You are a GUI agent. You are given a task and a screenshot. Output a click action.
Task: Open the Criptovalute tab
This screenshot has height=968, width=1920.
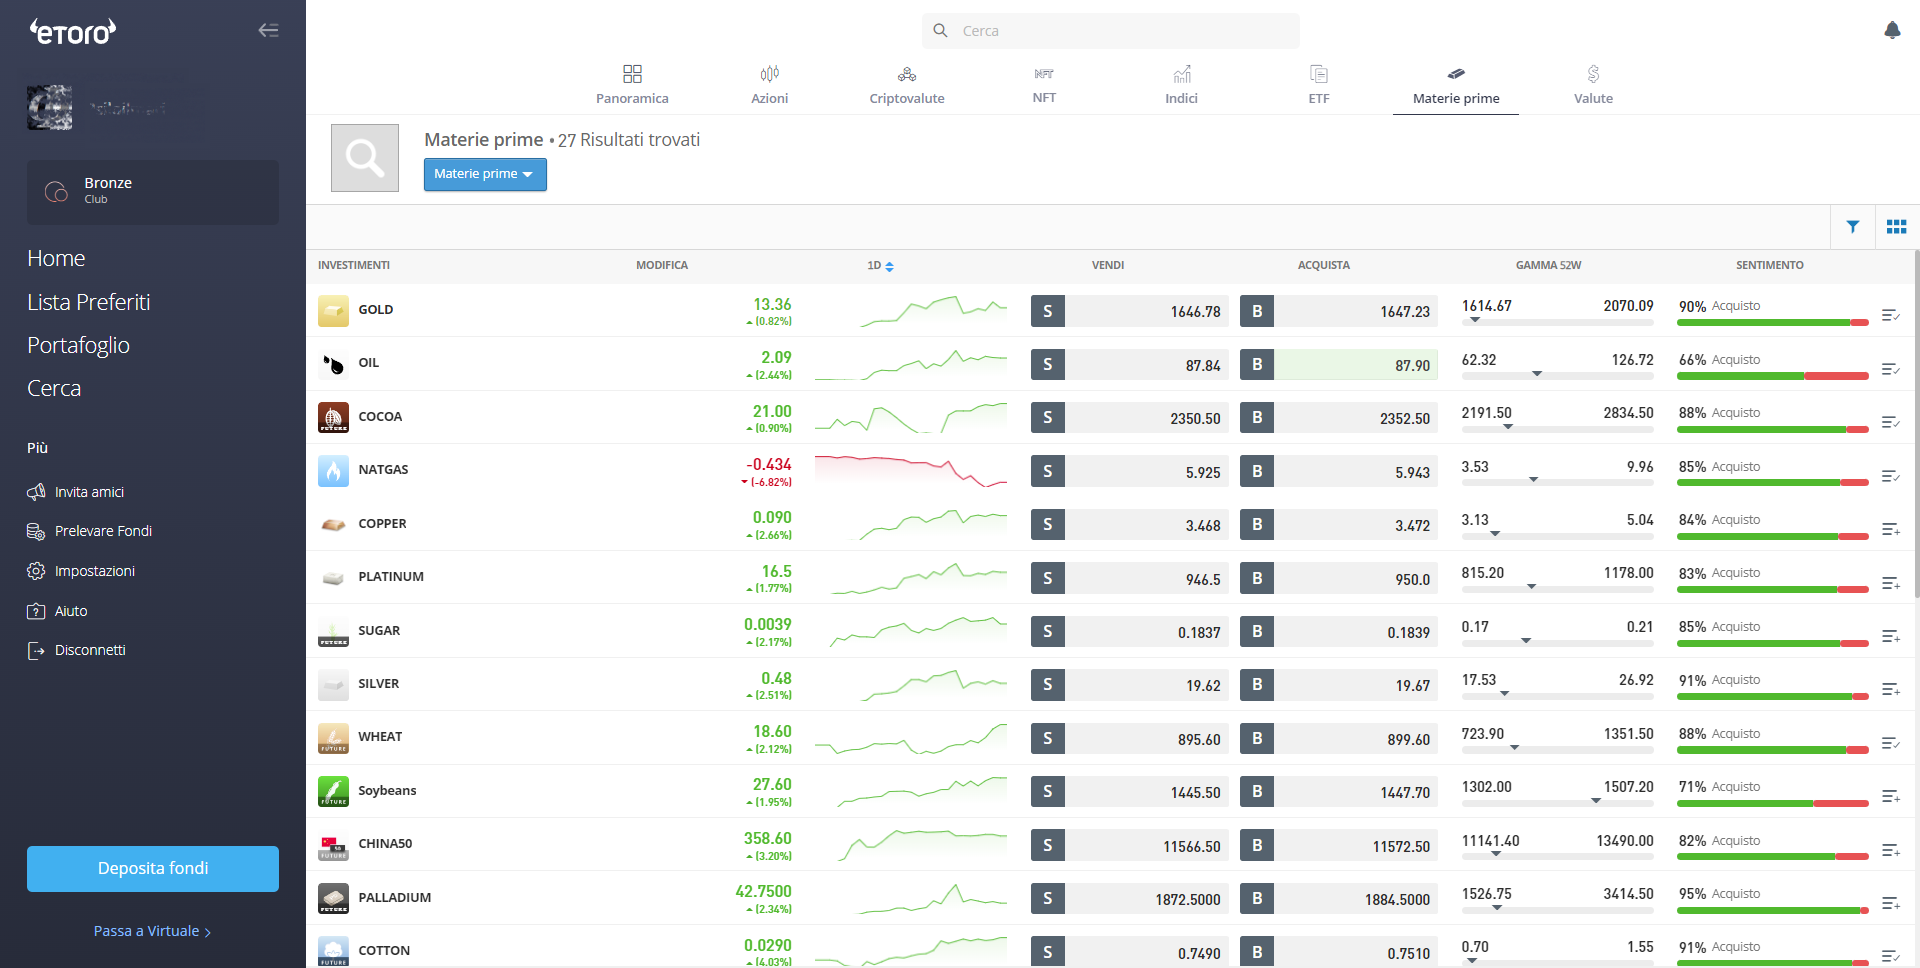pyautogui.click(x=906, y=84)
